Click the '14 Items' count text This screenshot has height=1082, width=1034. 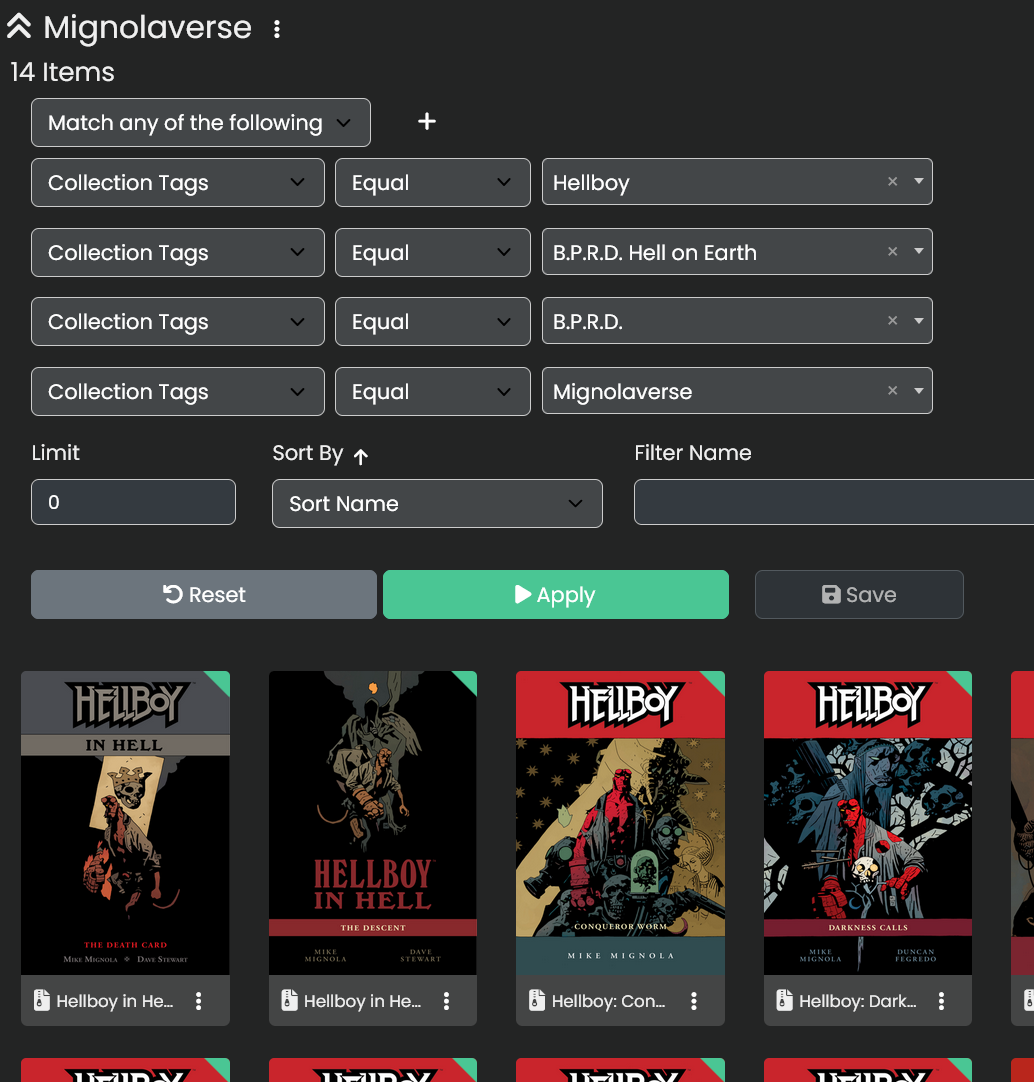[62, 72]
